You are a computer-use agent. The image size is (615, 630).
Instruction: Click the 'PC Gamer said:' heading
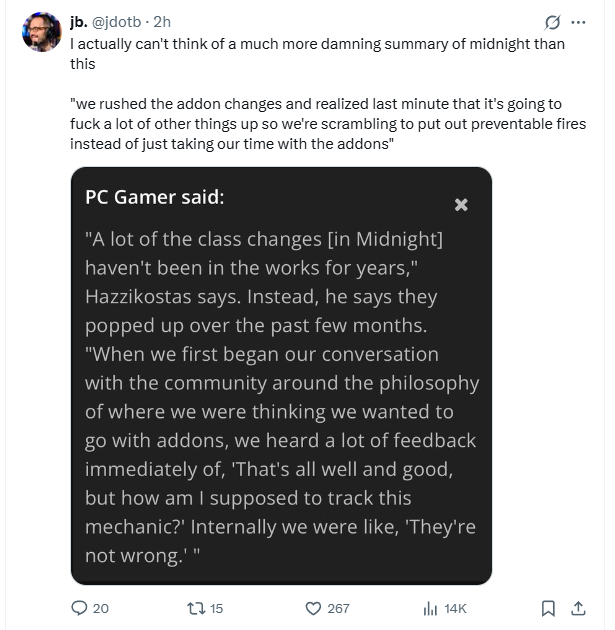[x=155, y=197]
